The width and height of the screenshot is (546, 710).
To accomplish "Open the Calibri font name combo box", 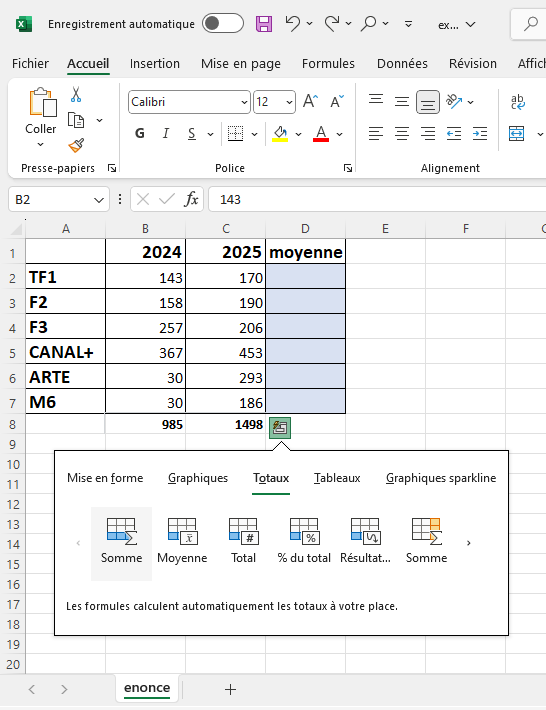I will coord(189,102).
